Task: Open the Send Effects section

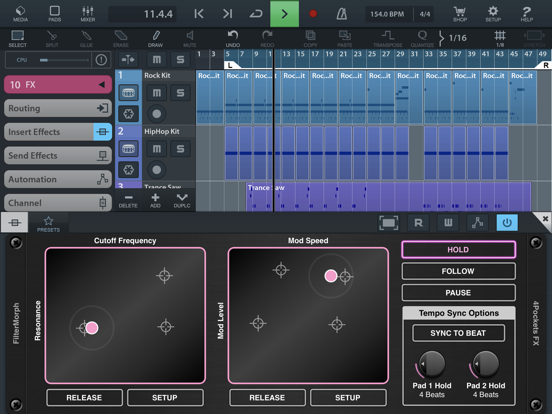Action: pos(58,155)
